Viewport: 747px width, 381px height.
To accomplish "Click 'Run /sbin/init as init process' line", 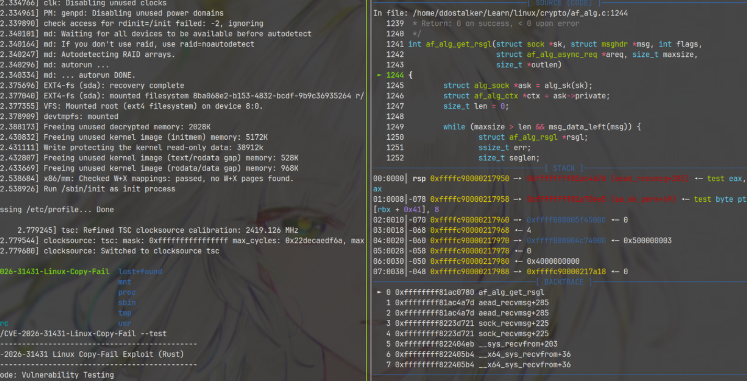I will click(x=88, y=189).
